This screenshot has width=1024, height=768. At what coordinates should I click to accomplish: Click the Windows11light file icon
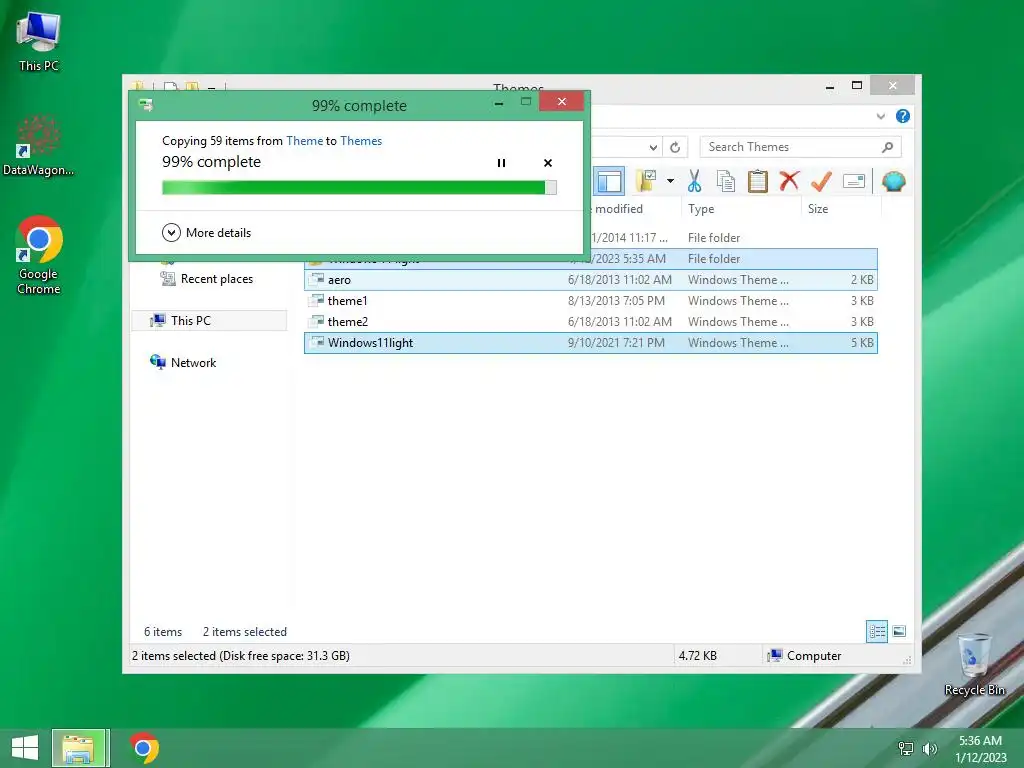pyautogui.click(x=317, y=342)
